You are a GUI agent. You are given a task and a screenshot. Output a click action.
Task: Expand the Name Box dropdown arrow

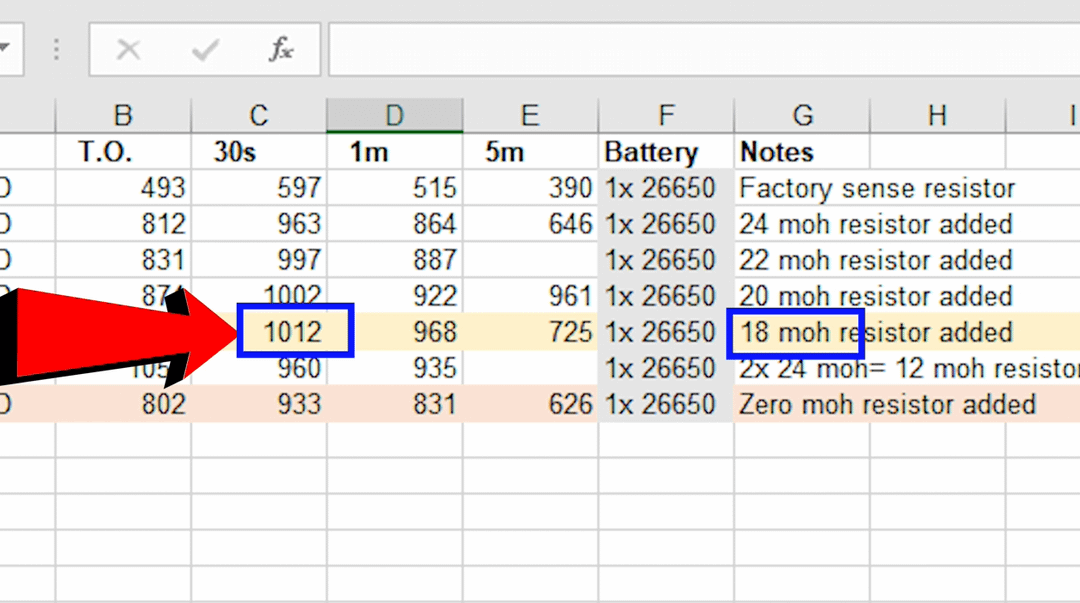pos(8,49)
